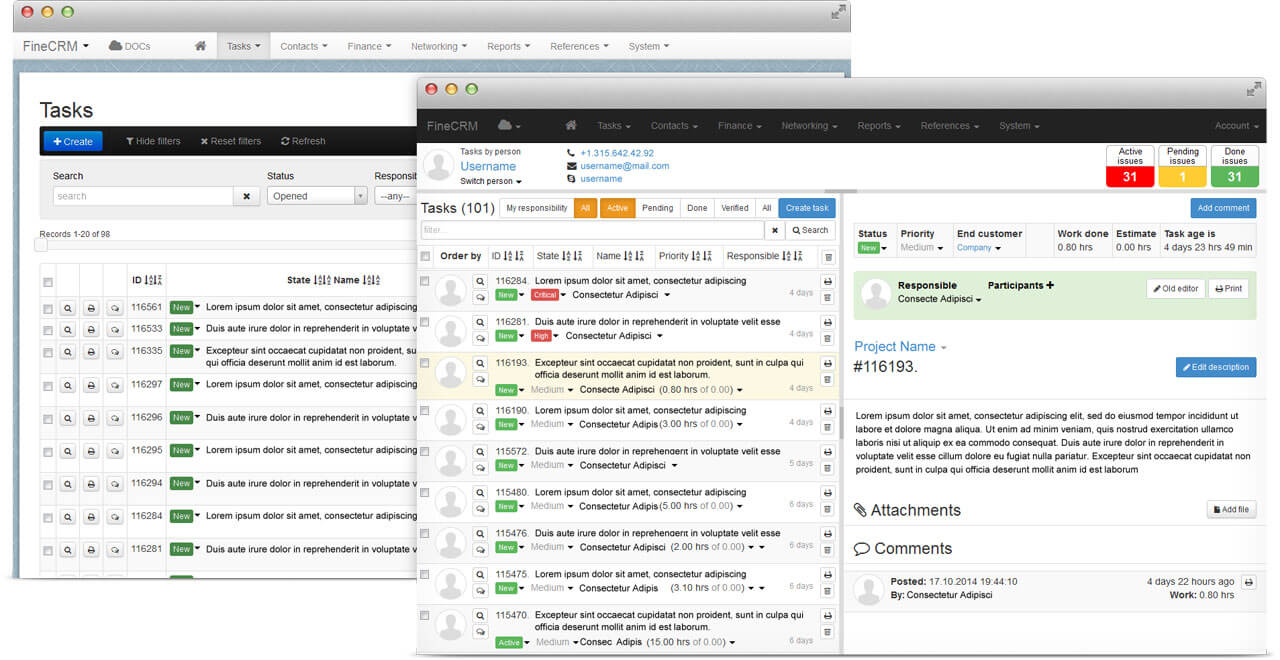Tick the checkbox for task 116284
1280x660 pixels.
(425, 282)
